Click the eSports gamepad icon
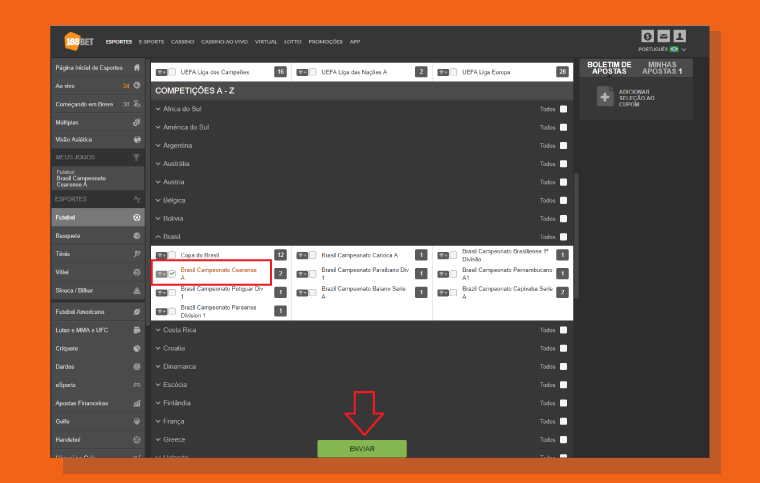Image resolution: width=760 pixels, height=483 pixels. (137, 385)
